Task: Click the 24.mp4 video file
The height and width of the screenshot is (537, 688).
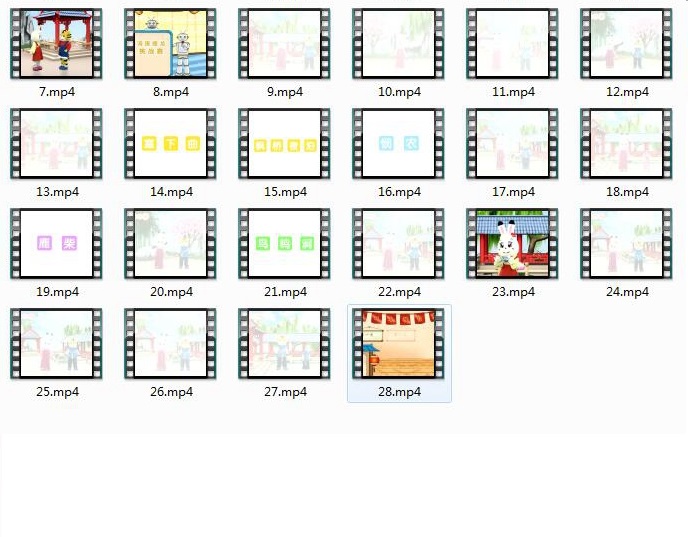Action: click(627, 244)
